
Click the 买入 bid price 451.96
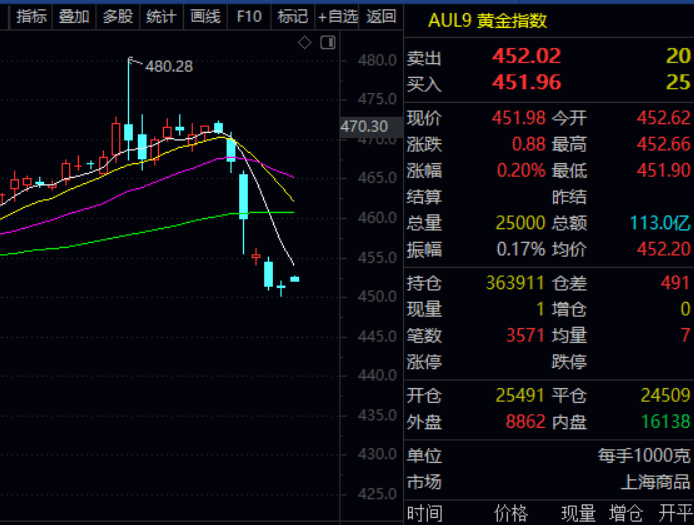(526, 83)
